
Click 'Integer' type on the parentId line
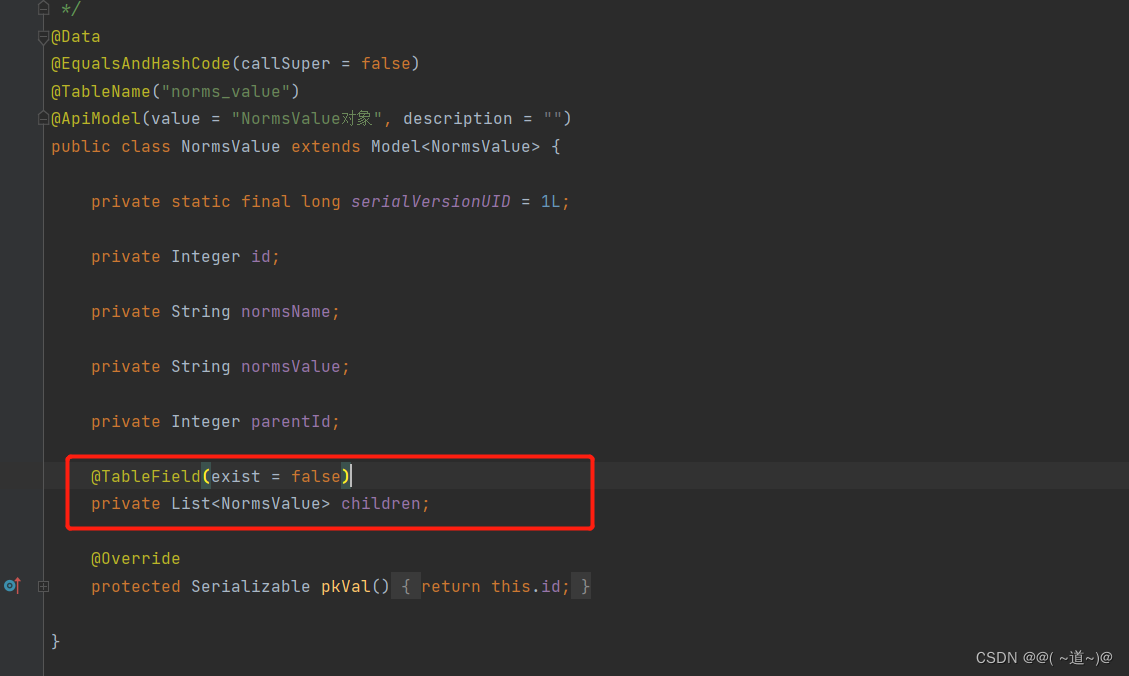coord(205,422)
